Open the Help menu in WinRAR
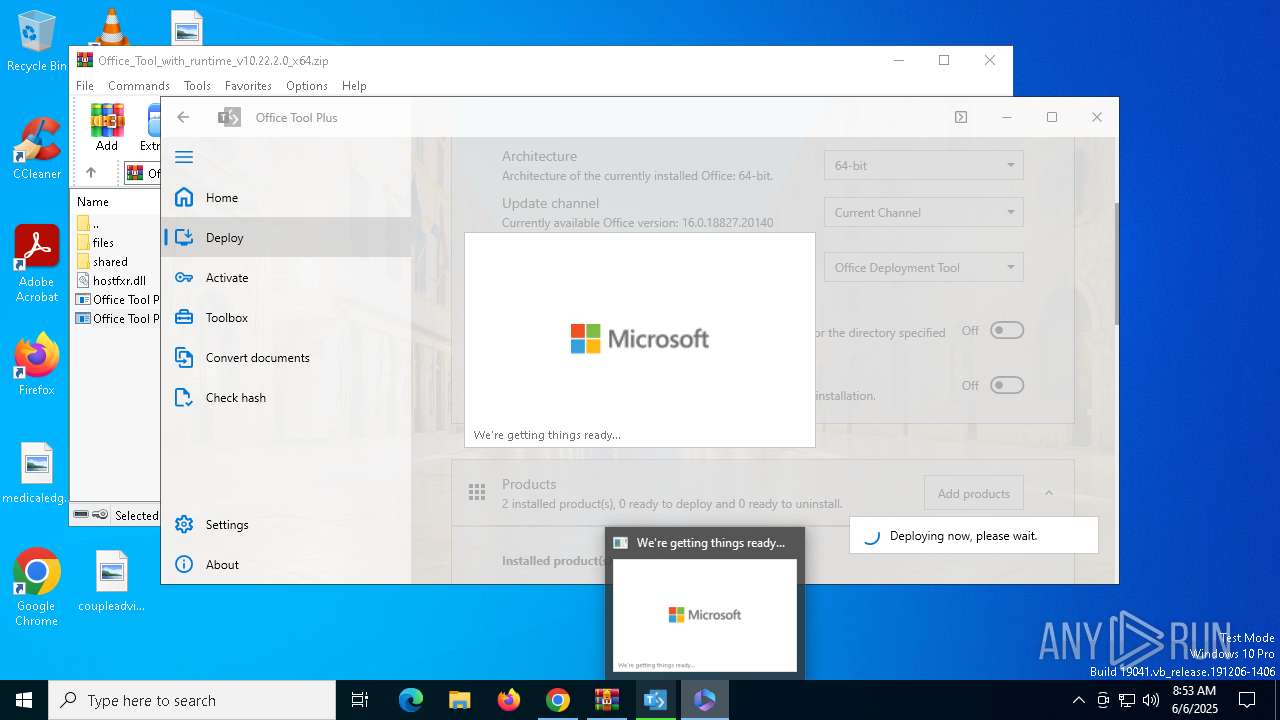Viewport: 1280px width, 720px height. pyautogui.click(x=354, y=86)
